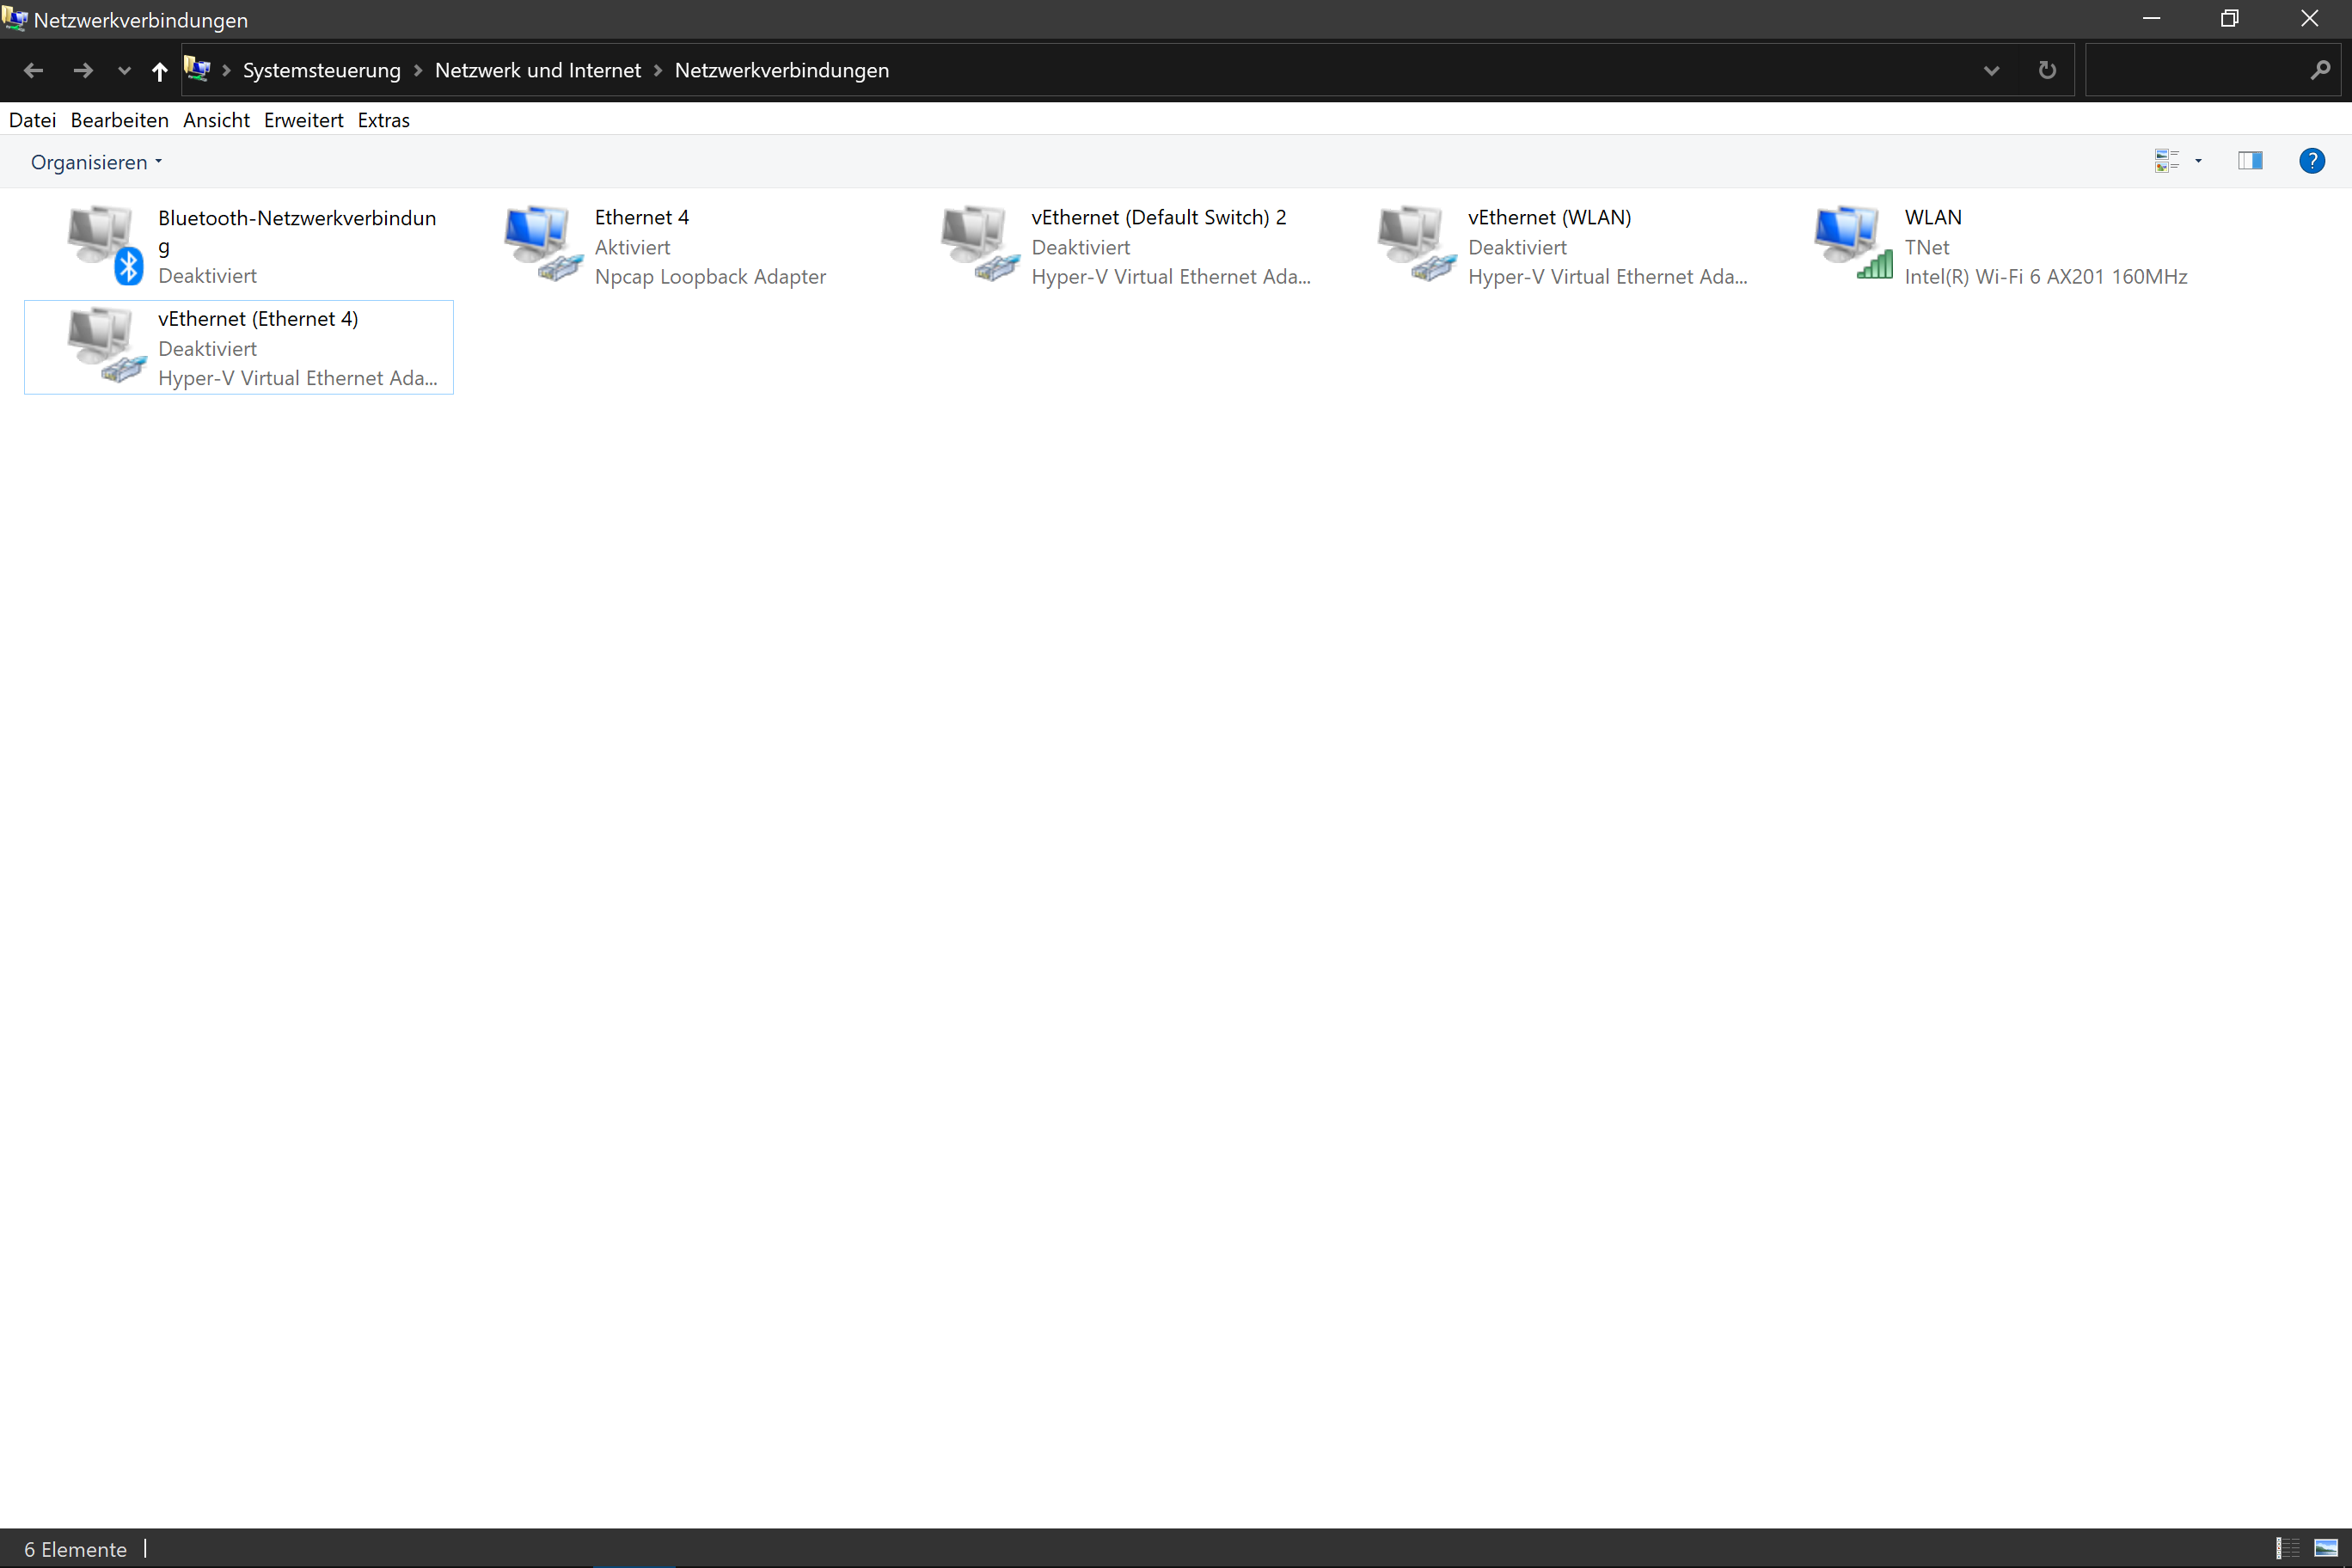Screen dimensions: 2352x1568
Task: Open the help question mark icon
Action: (2311, 161)
